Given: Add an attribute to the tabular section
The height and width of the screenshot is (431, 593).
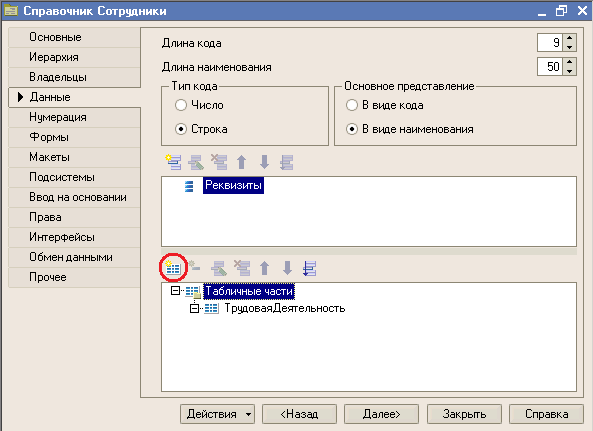Looking at the screenshot, I should (x=194, y=267).
